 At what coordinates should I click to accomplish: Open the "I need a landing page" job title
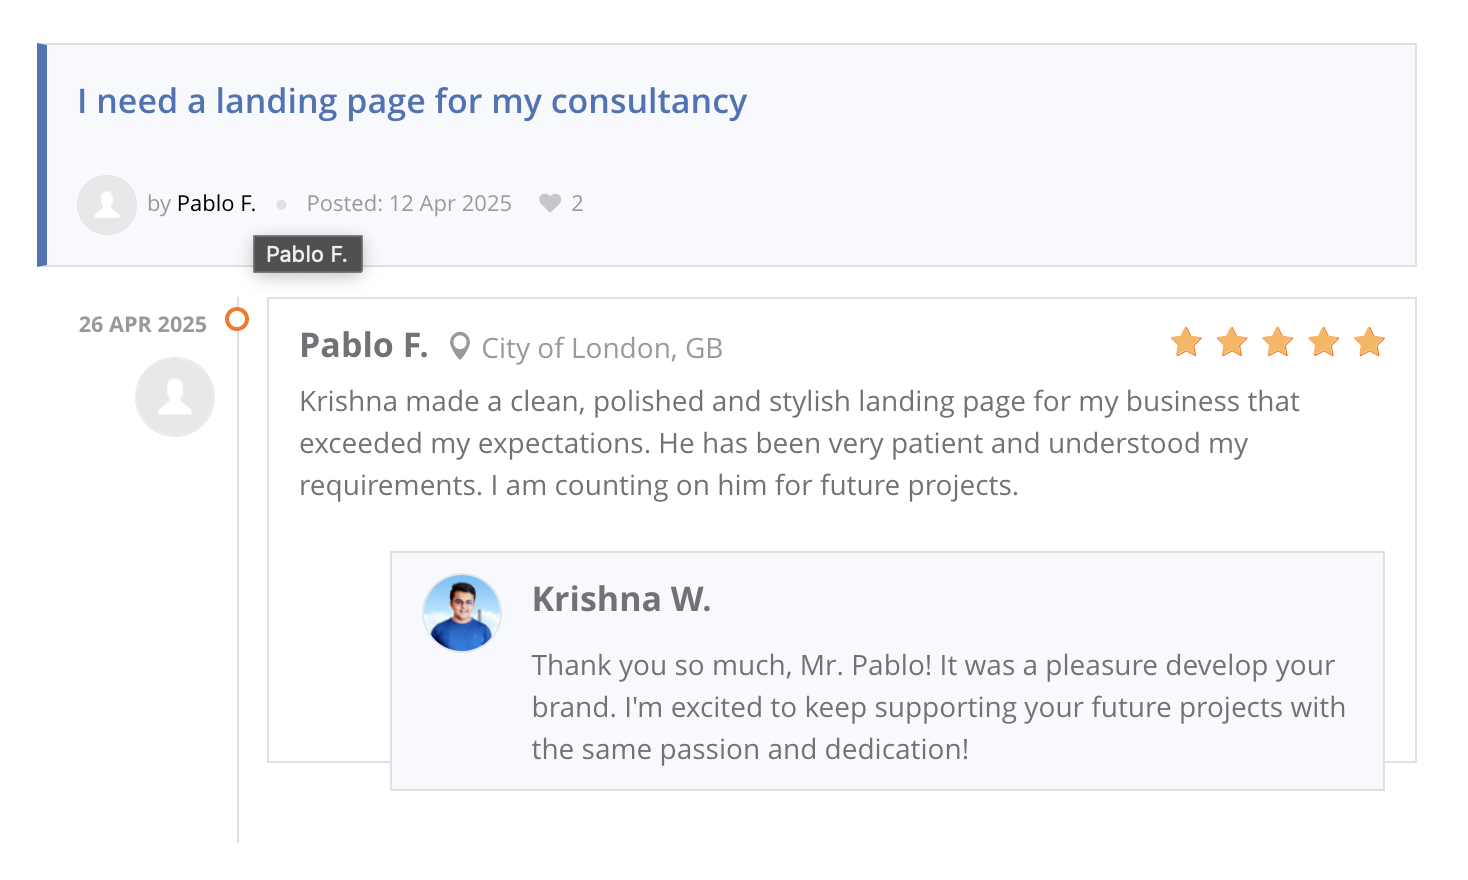(x=412, y=102)
